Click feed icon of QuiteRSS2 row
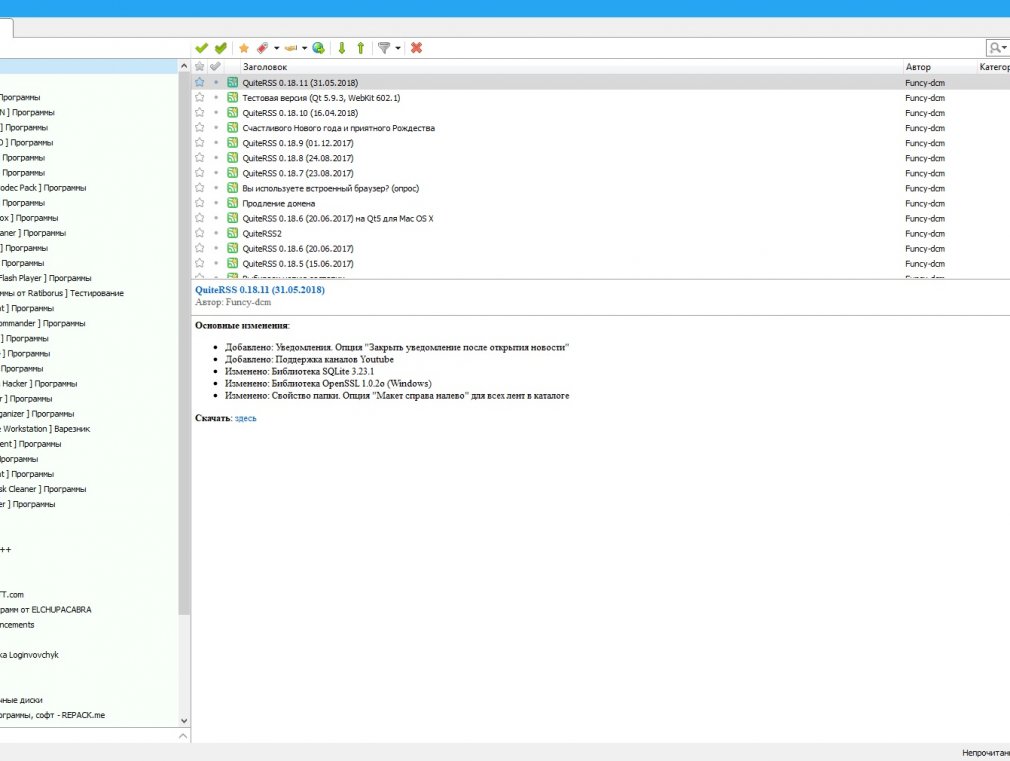The height and width of the screenshot is (761, 1010). 233,233
